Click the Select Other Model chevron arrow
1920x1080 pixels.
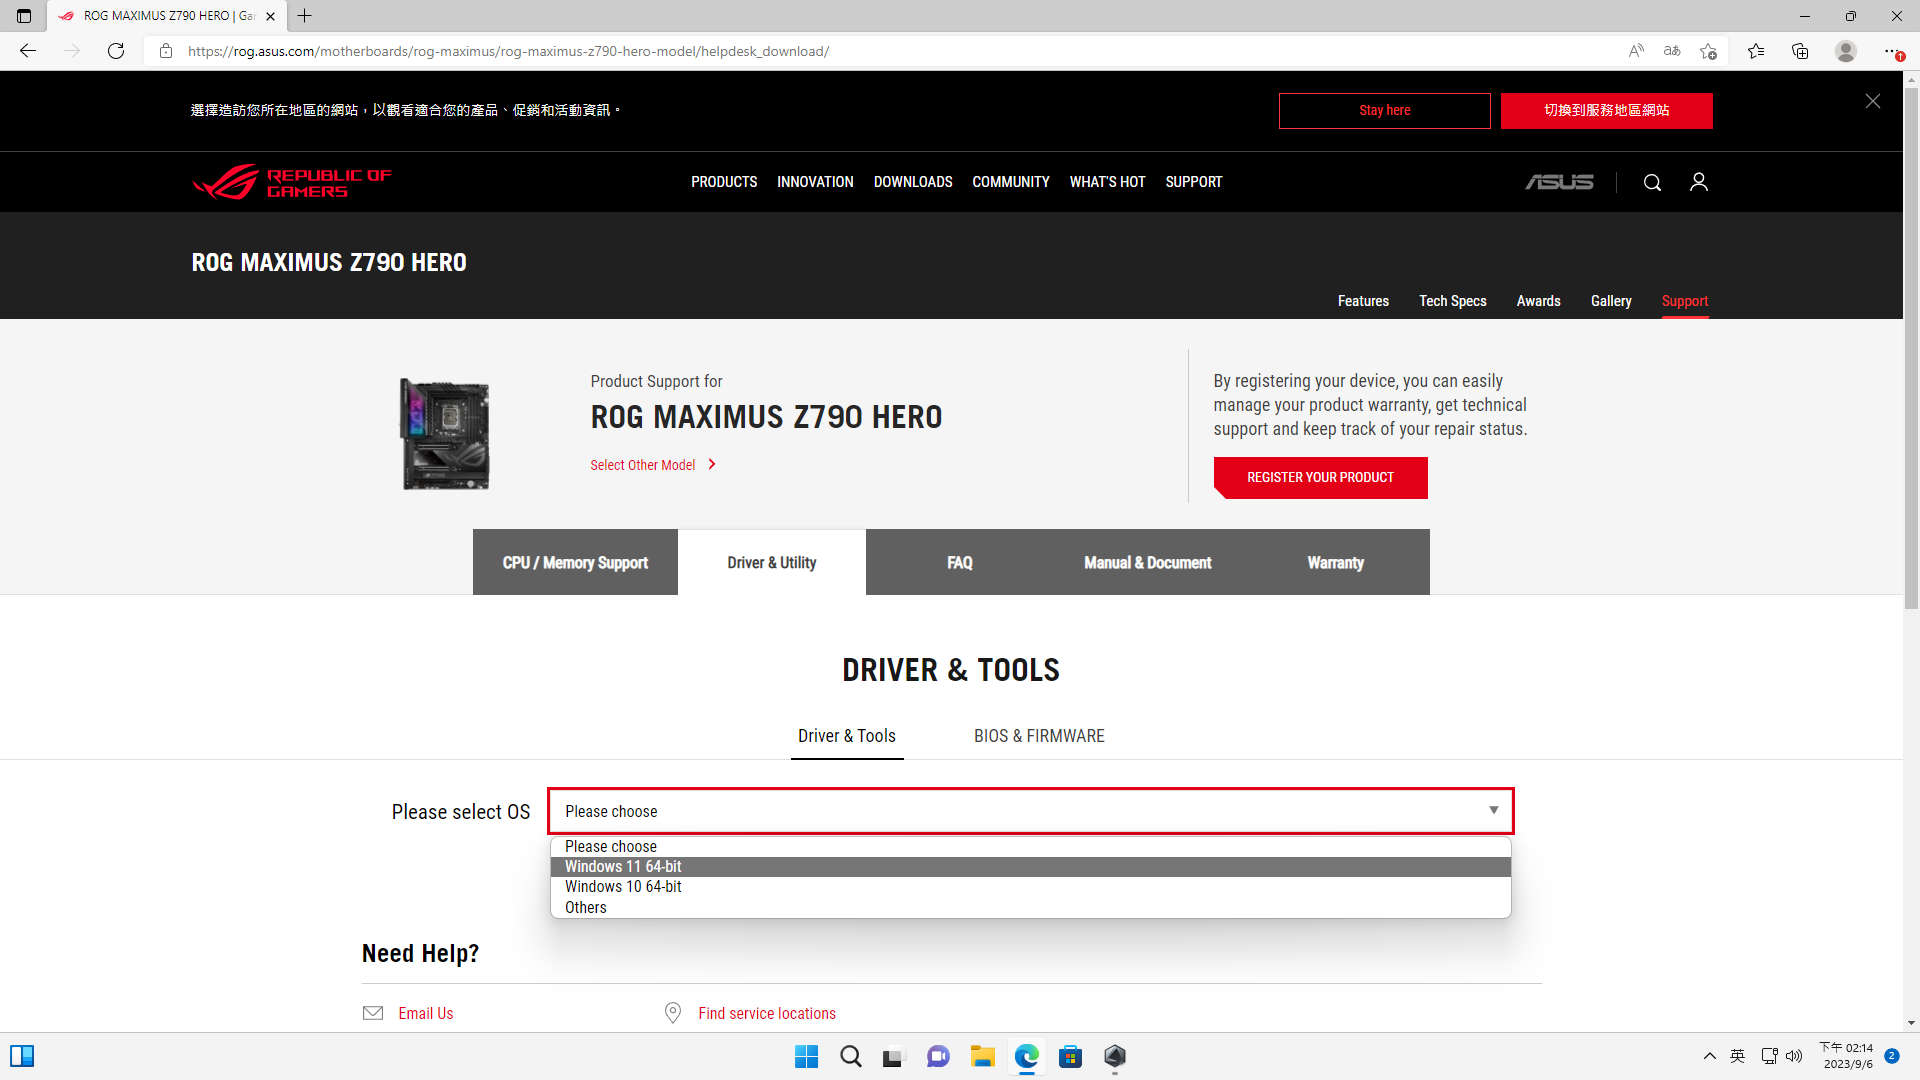tap(712, 464)
